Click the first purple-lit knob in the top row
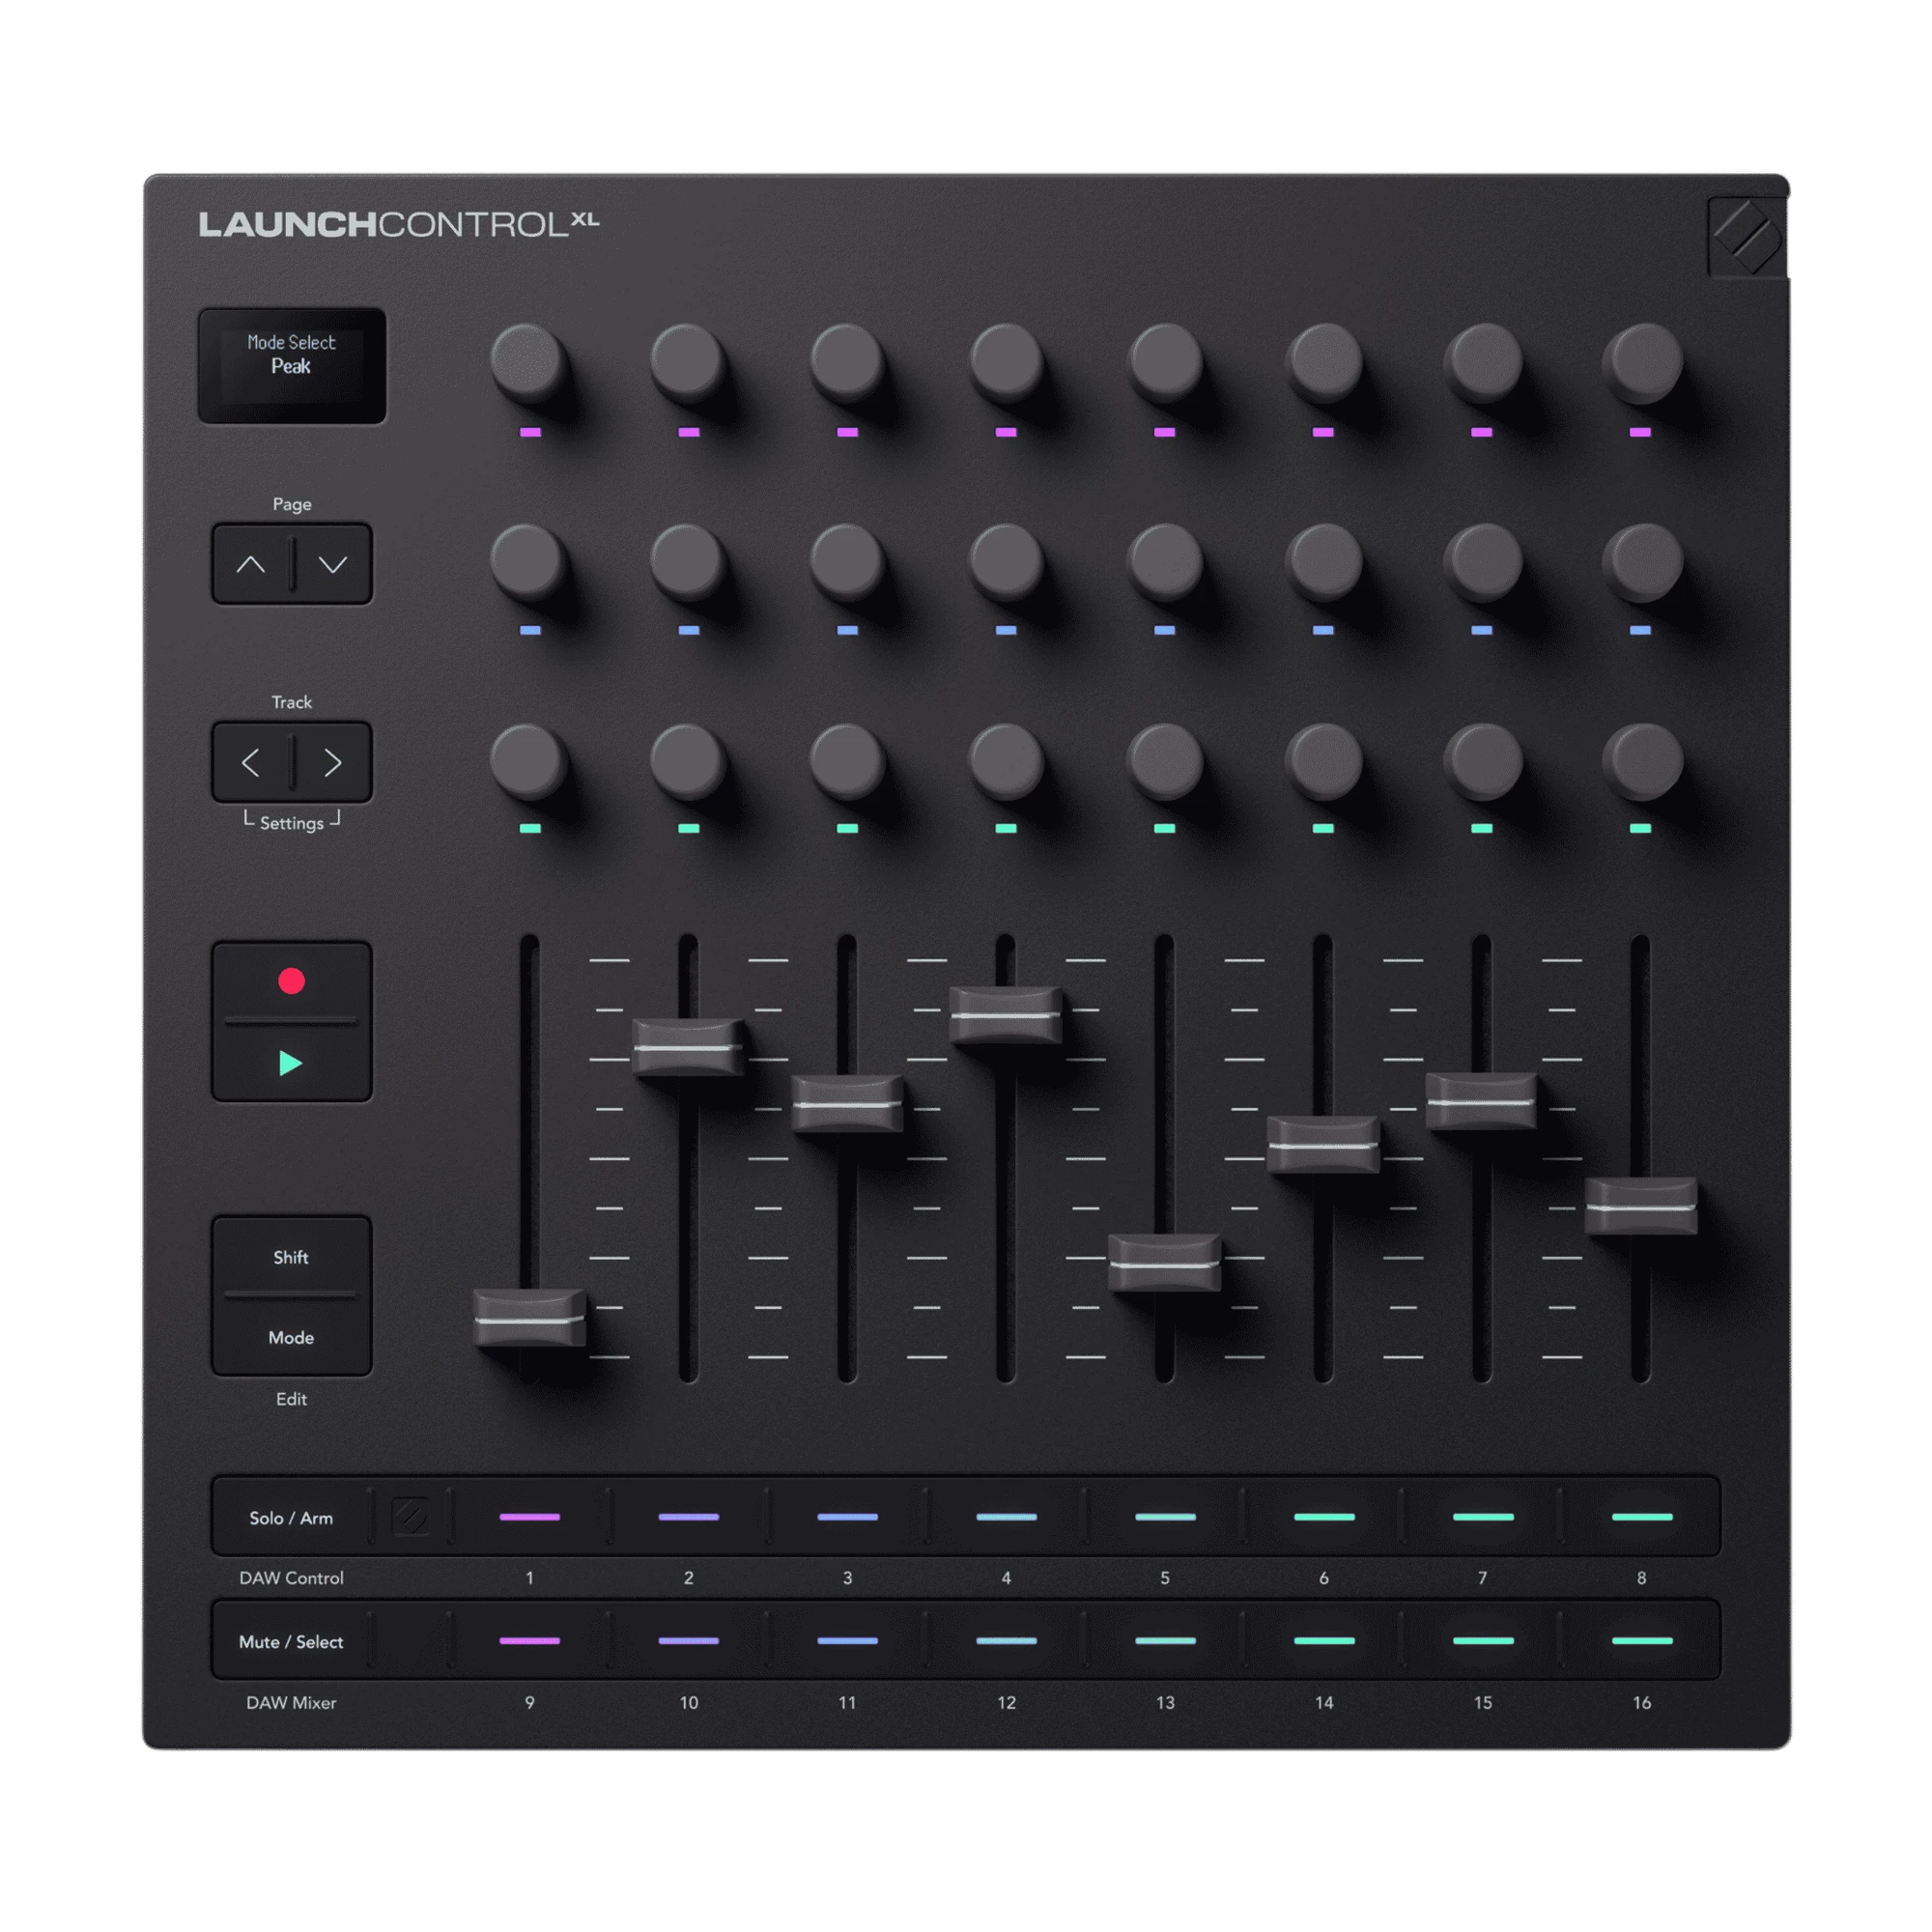The image size is (1932, 1932). (528, 361)
